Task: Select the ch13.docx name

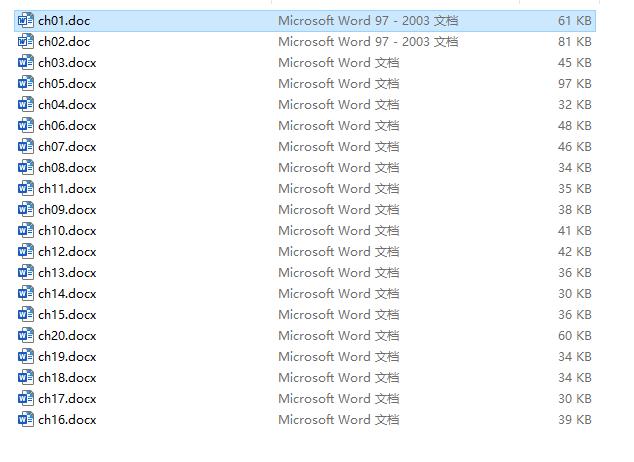Action: (x=67, y=273)
